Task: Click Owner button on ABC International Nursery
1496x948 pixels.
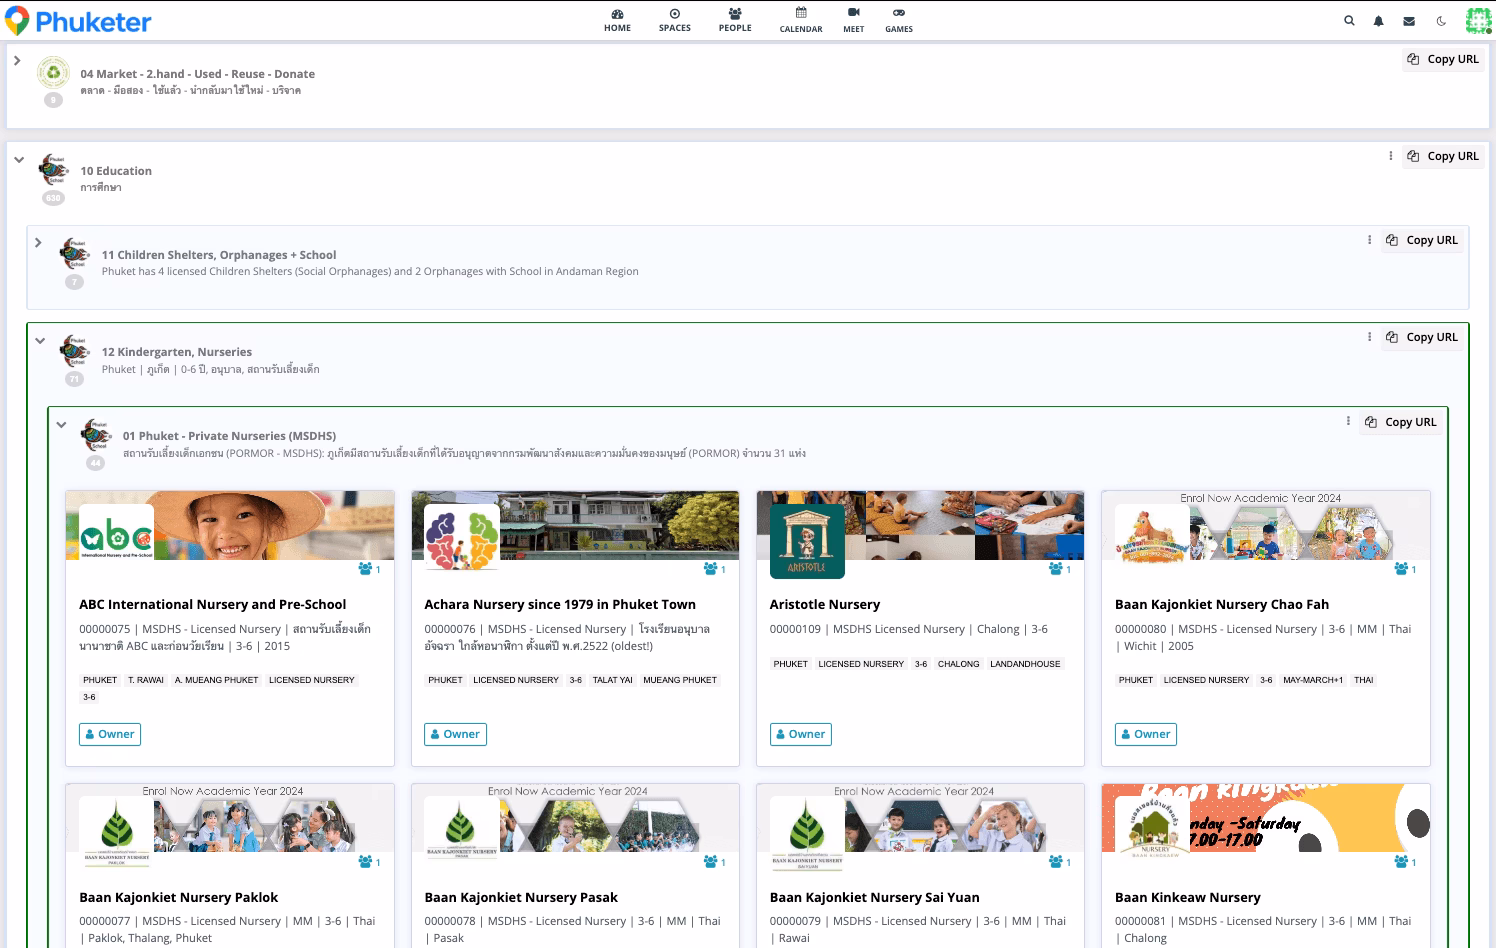Action: click(x=110, y=734)
